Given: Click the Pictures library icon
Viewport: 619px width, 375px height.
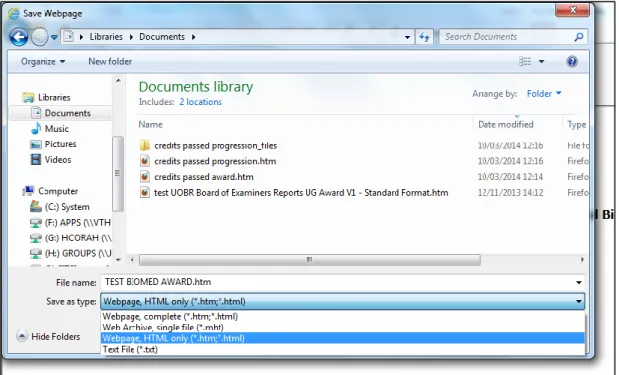Looking at the screenshot, I should click(36, 144).
